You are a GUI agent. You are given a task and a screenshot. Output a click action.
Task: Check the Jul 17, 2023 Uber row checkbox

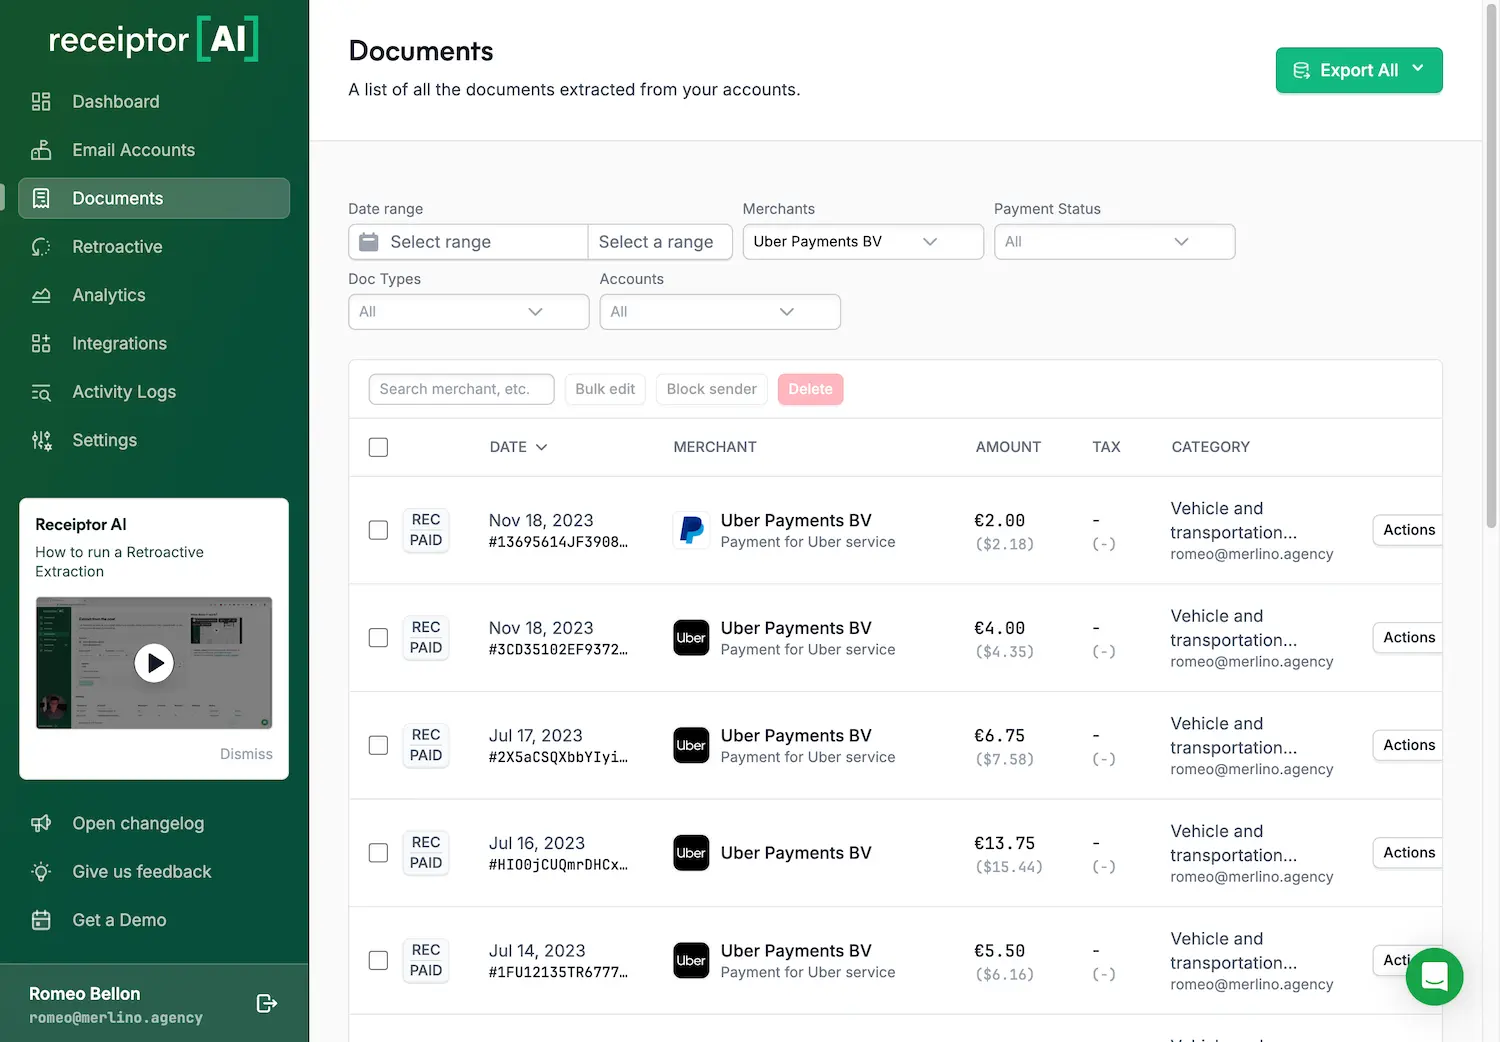click(378, 745)
